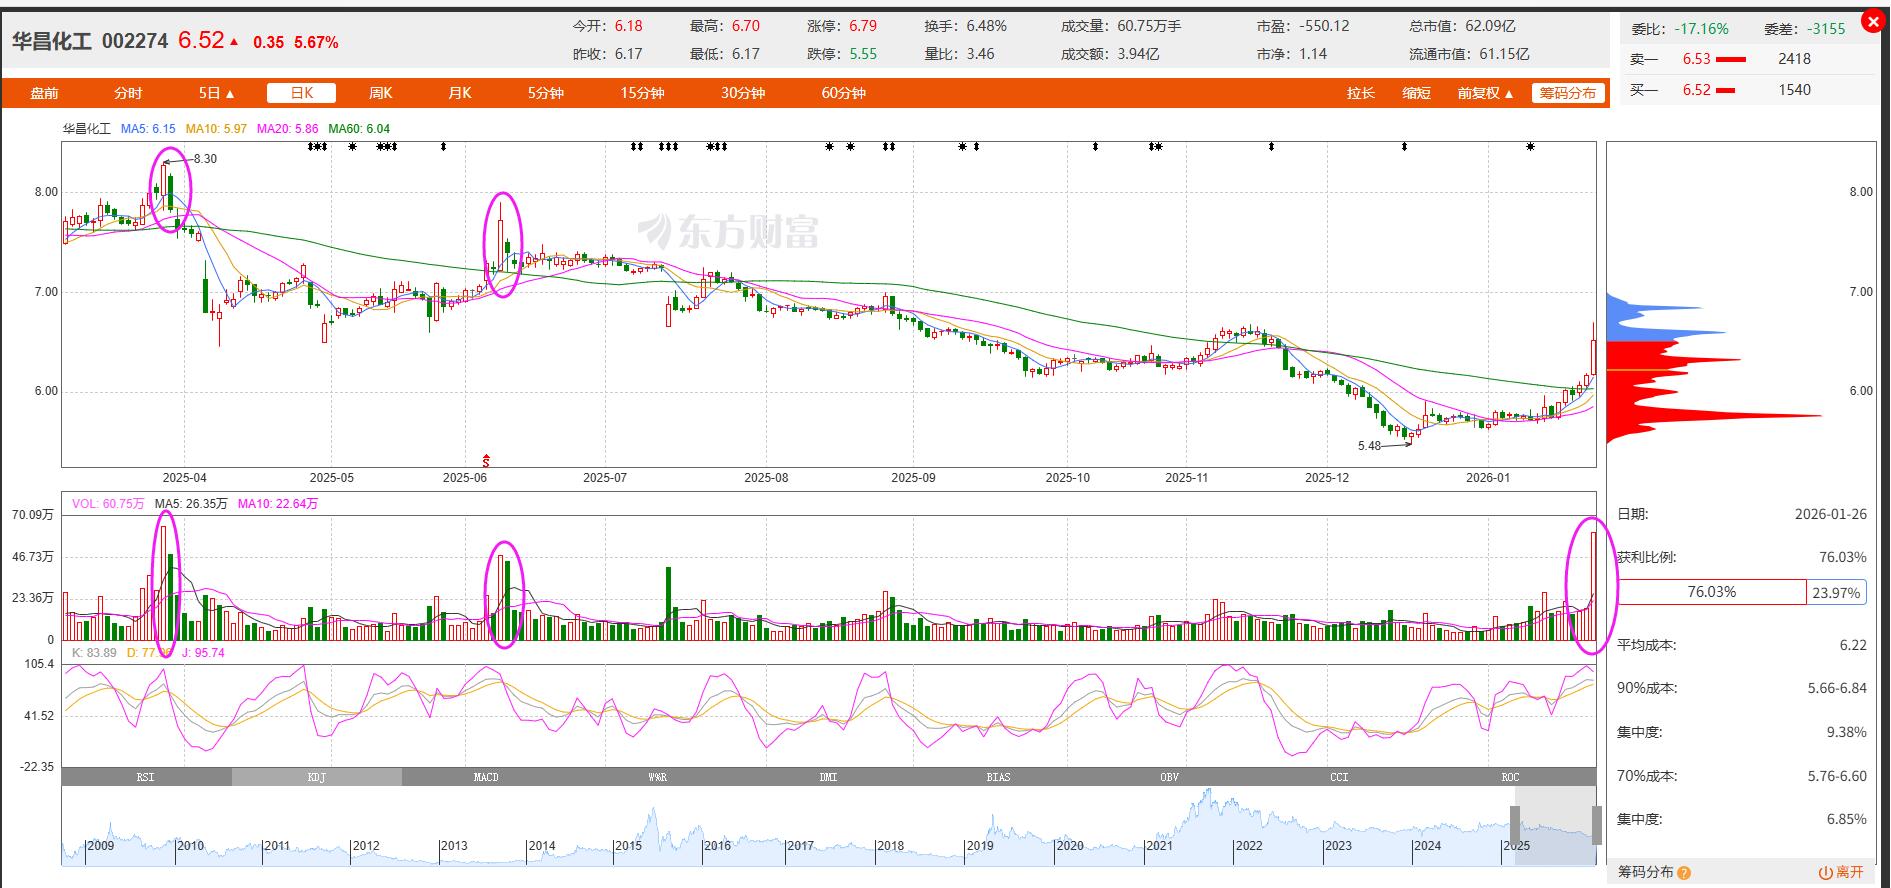Click the 换手 6.48% value
1891x888 pixels.
click(x=986, y=26)
